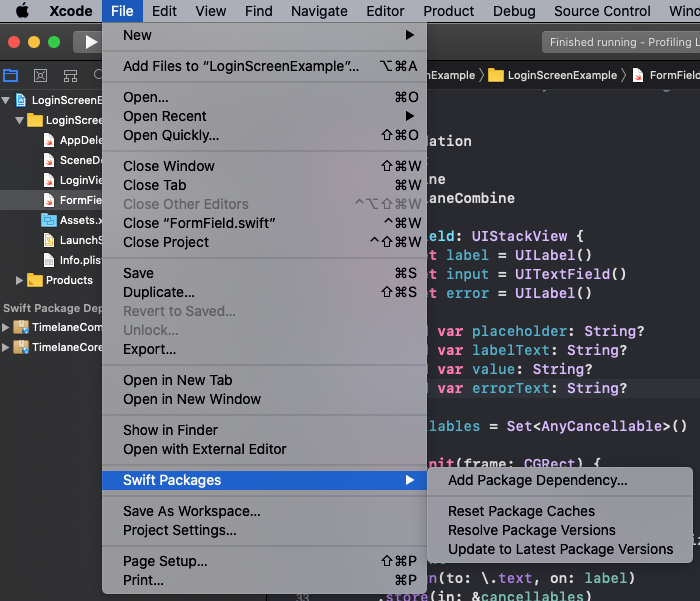Click the LoginViewController swift file icon

49,180
